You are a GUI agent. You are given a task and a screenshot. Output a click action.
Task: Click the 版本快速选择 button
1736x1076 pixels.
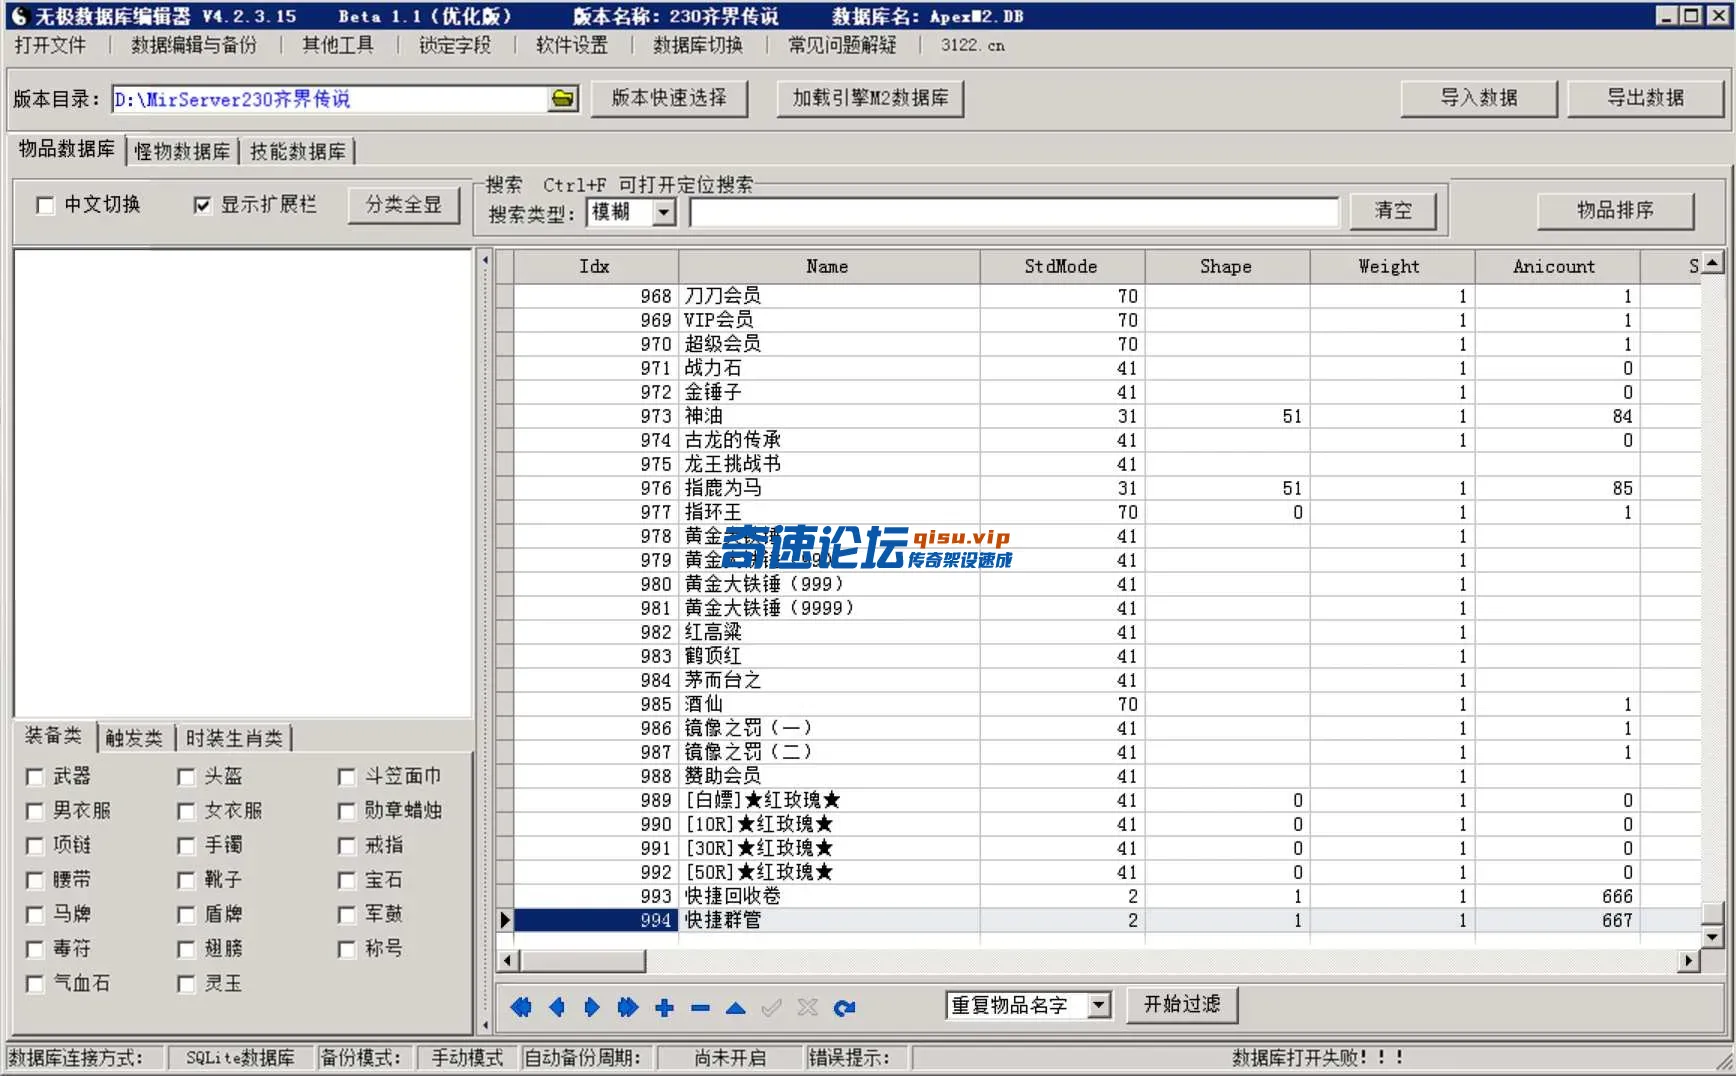669,98
